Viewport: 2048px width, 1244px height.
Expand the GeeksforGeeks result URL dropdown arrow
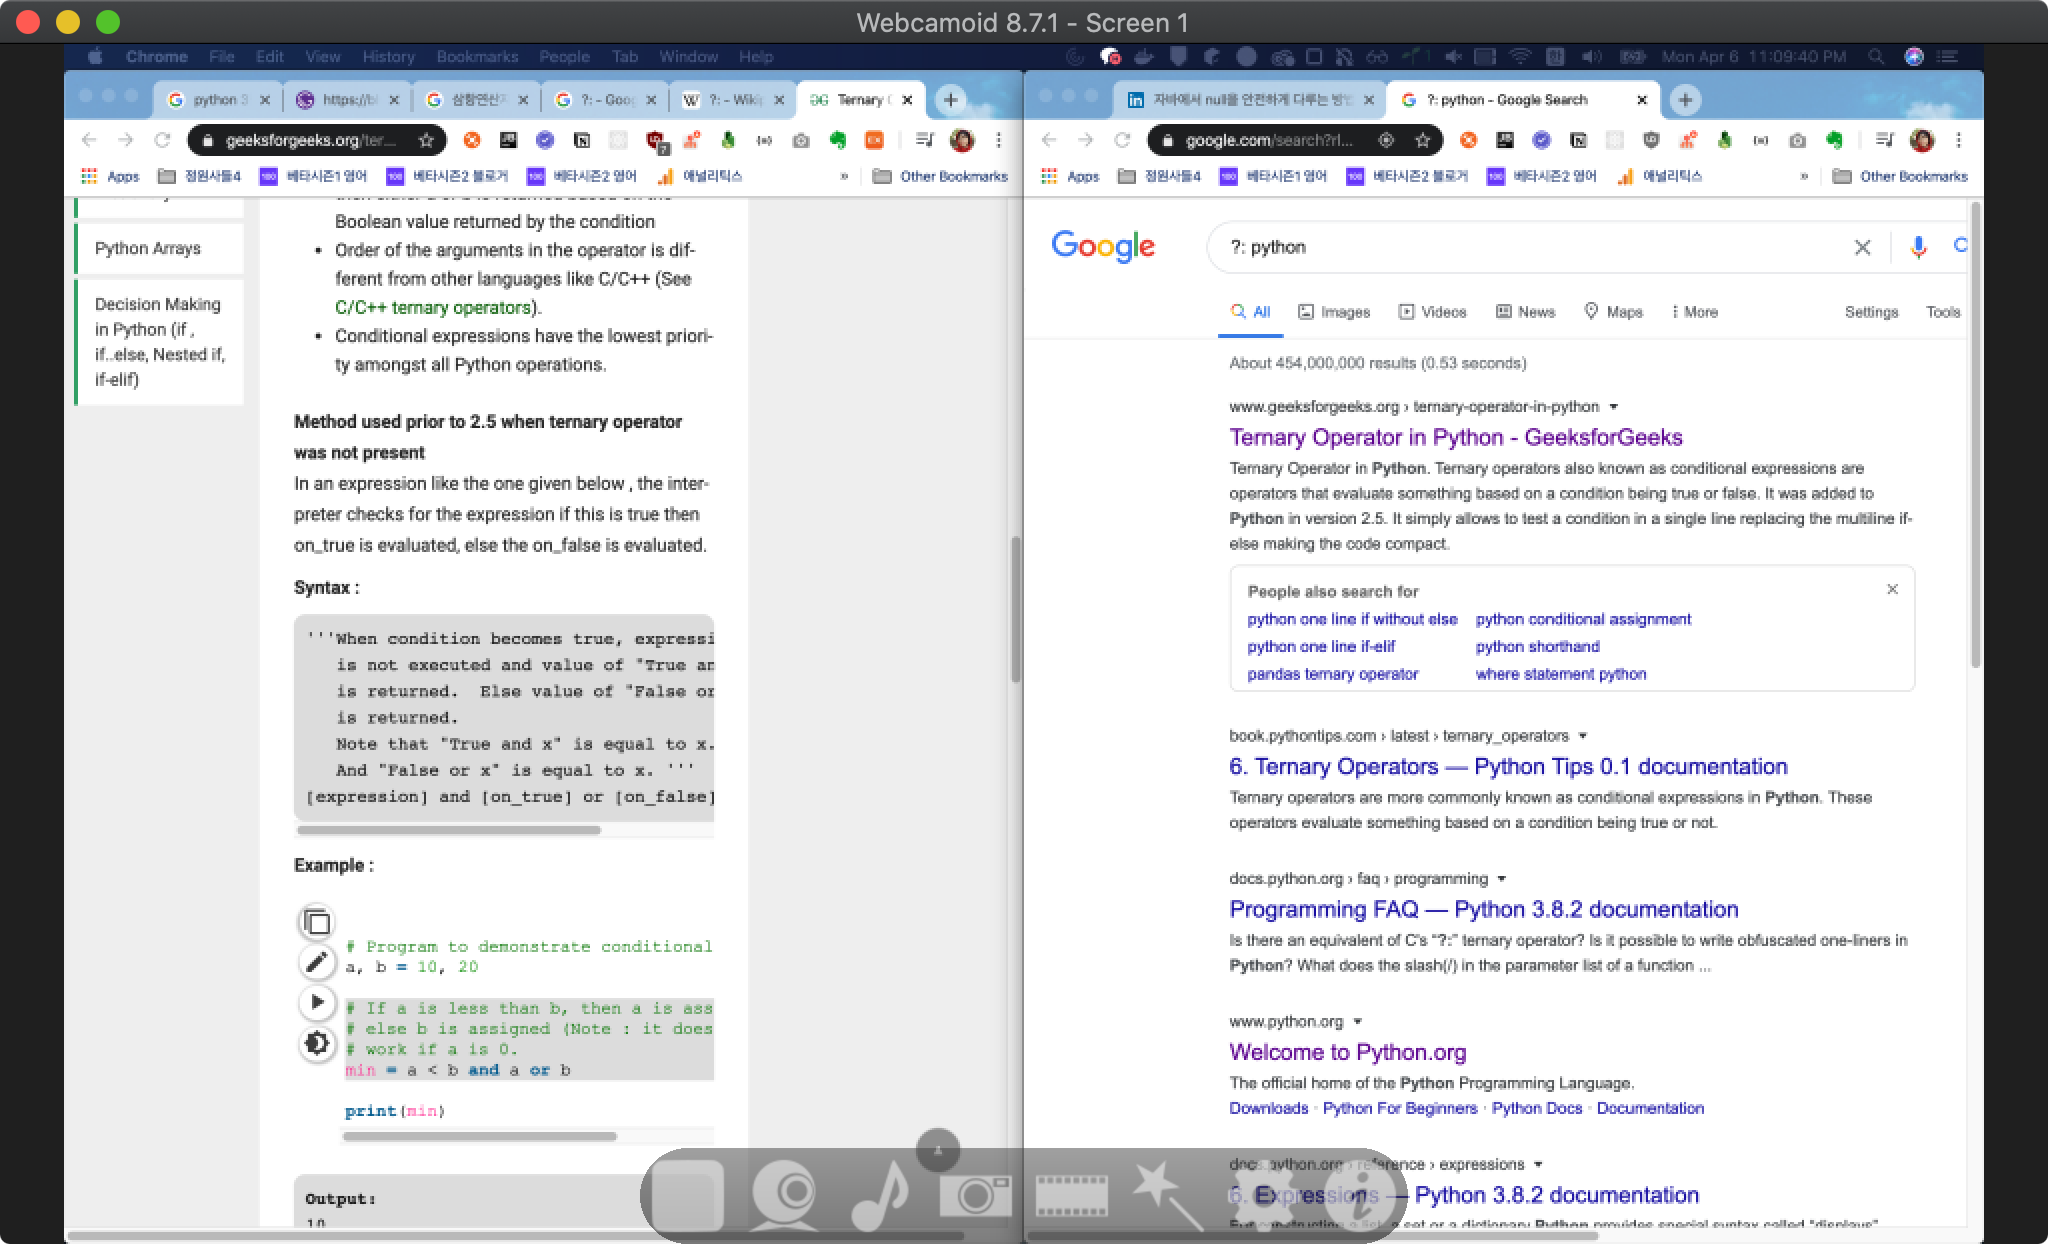(1613, 407)
